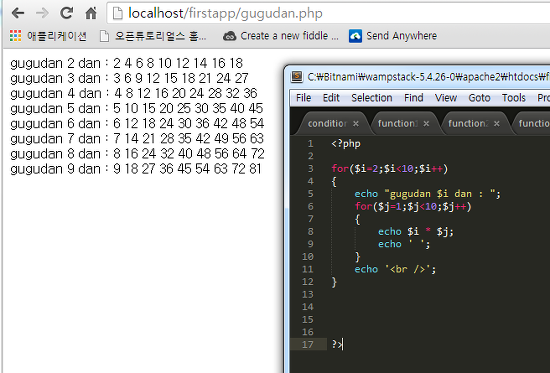Click the Send Anywhere bookmark icon
Screen dimensions: 550x373
(x=355, y=36)
